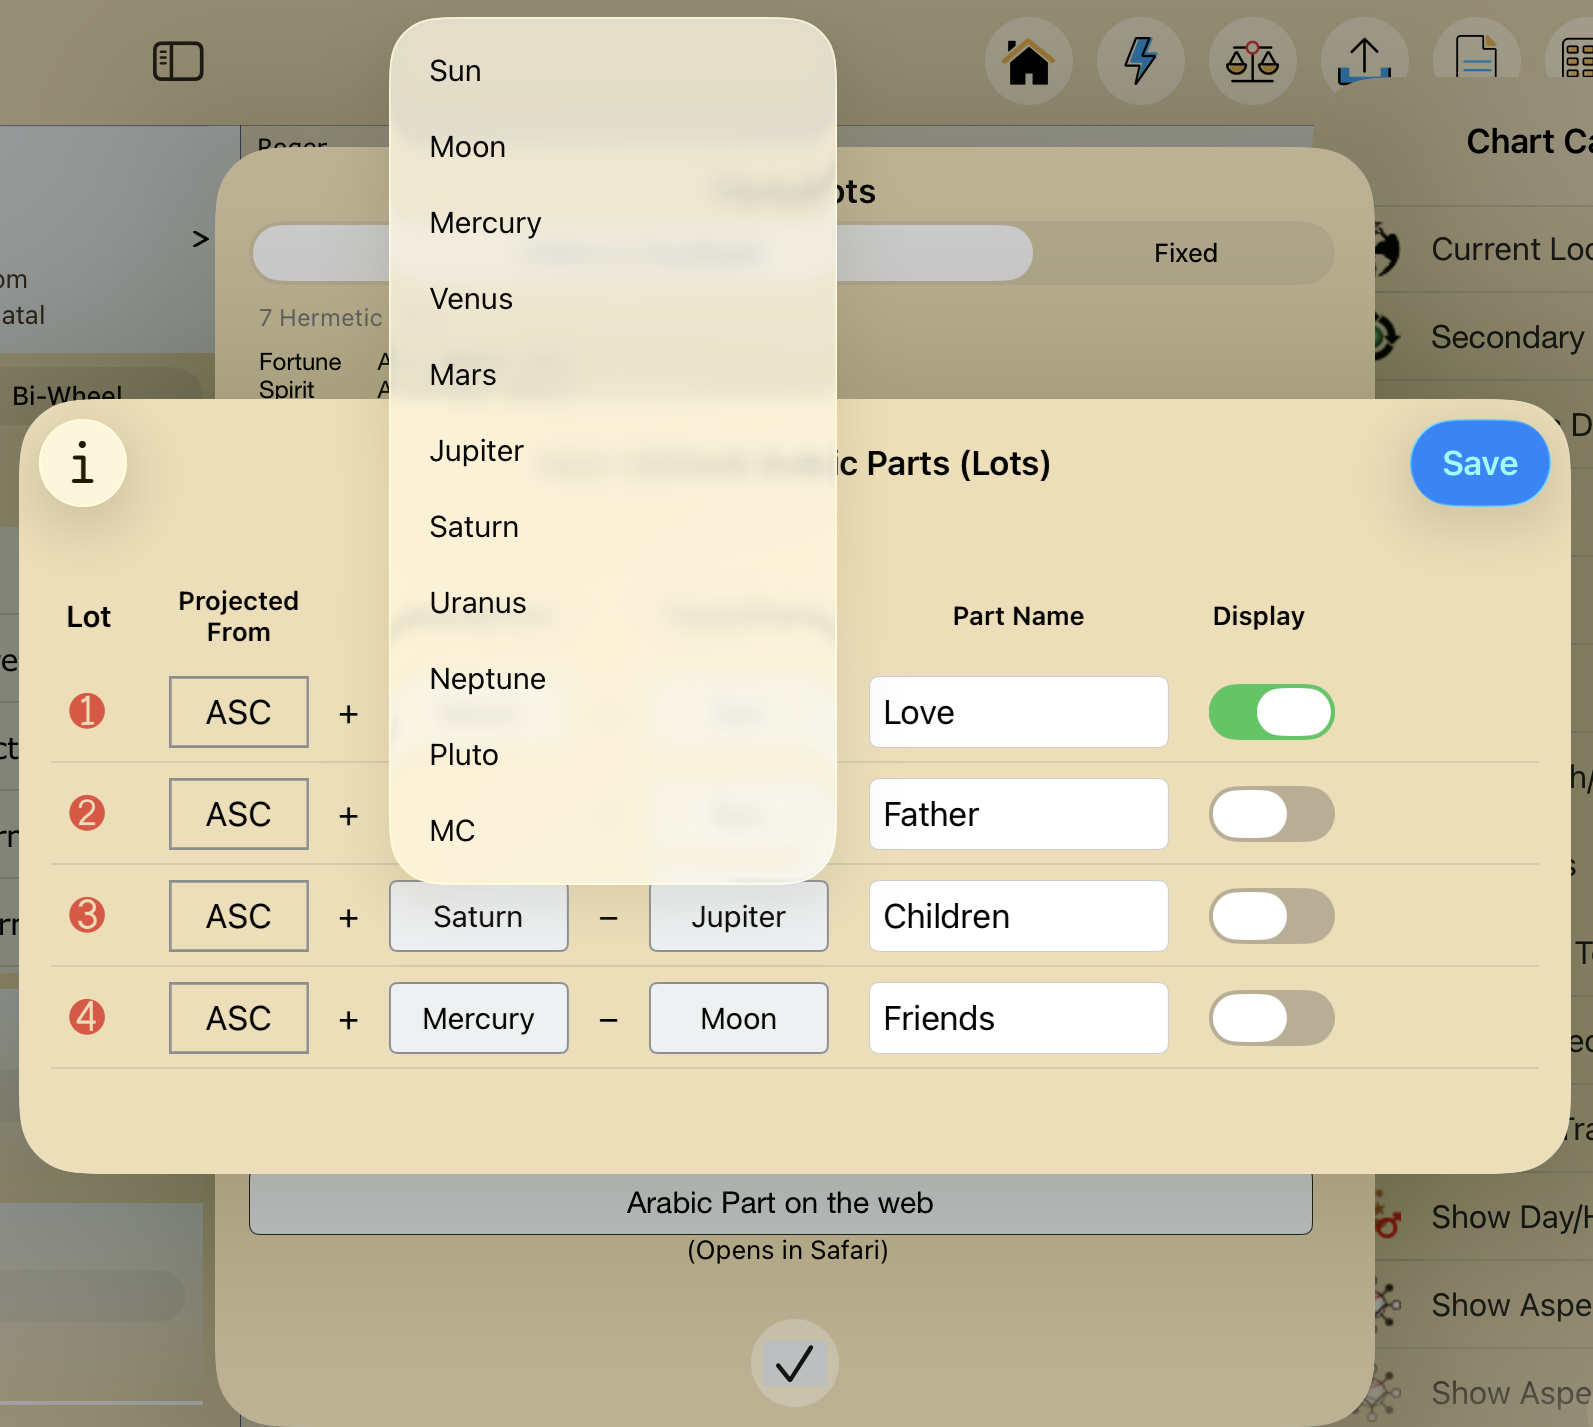Click ASC box in lot 2 row
This screenshot has width=1593, height=1427.
tap(239, 814)
